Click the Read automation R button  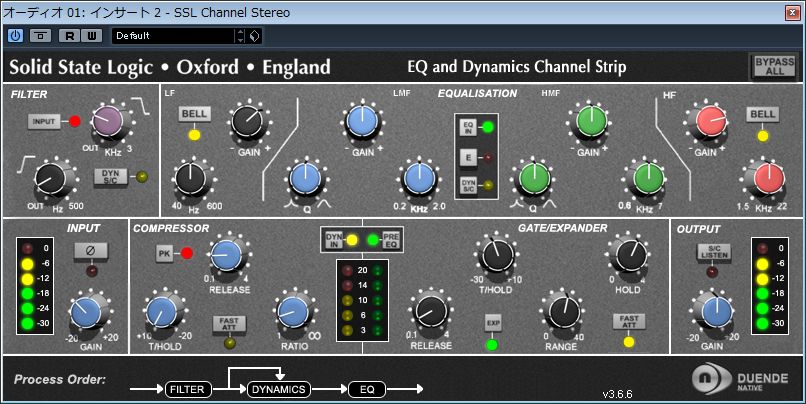tap(69, 35)
